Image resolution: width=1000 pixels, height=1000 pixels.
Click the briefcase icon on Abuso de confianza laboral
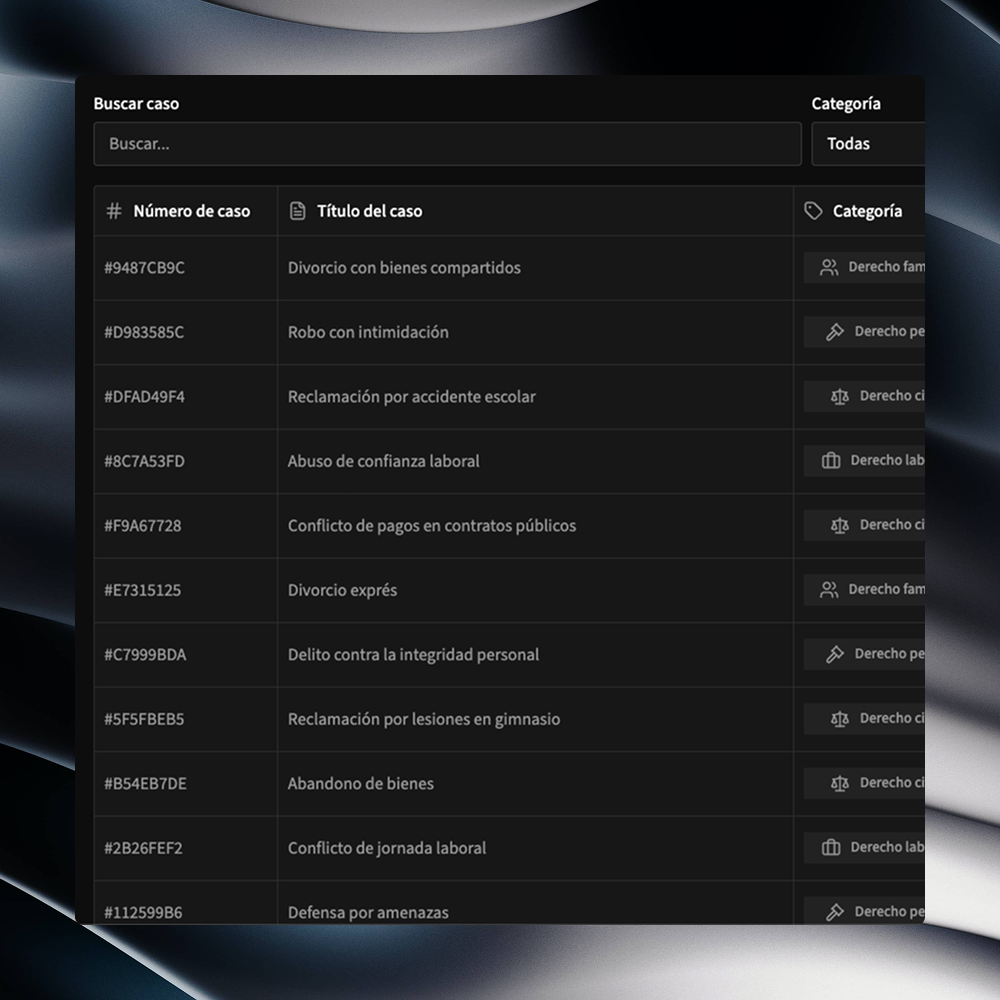click(830, 460)
